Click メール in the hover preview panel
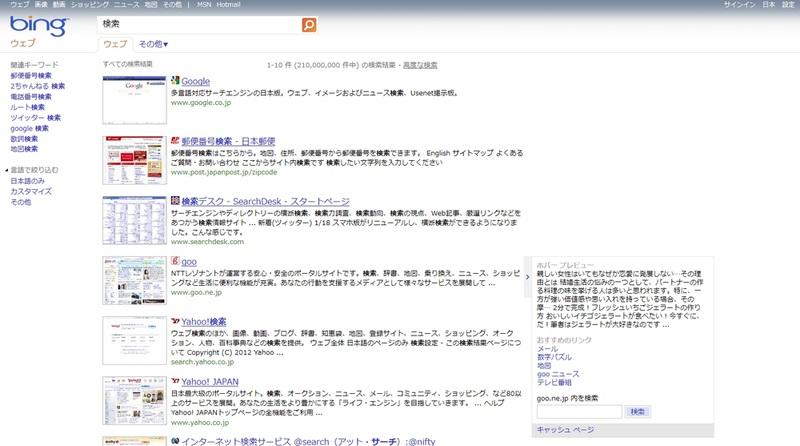 click(x=547, y=349)
